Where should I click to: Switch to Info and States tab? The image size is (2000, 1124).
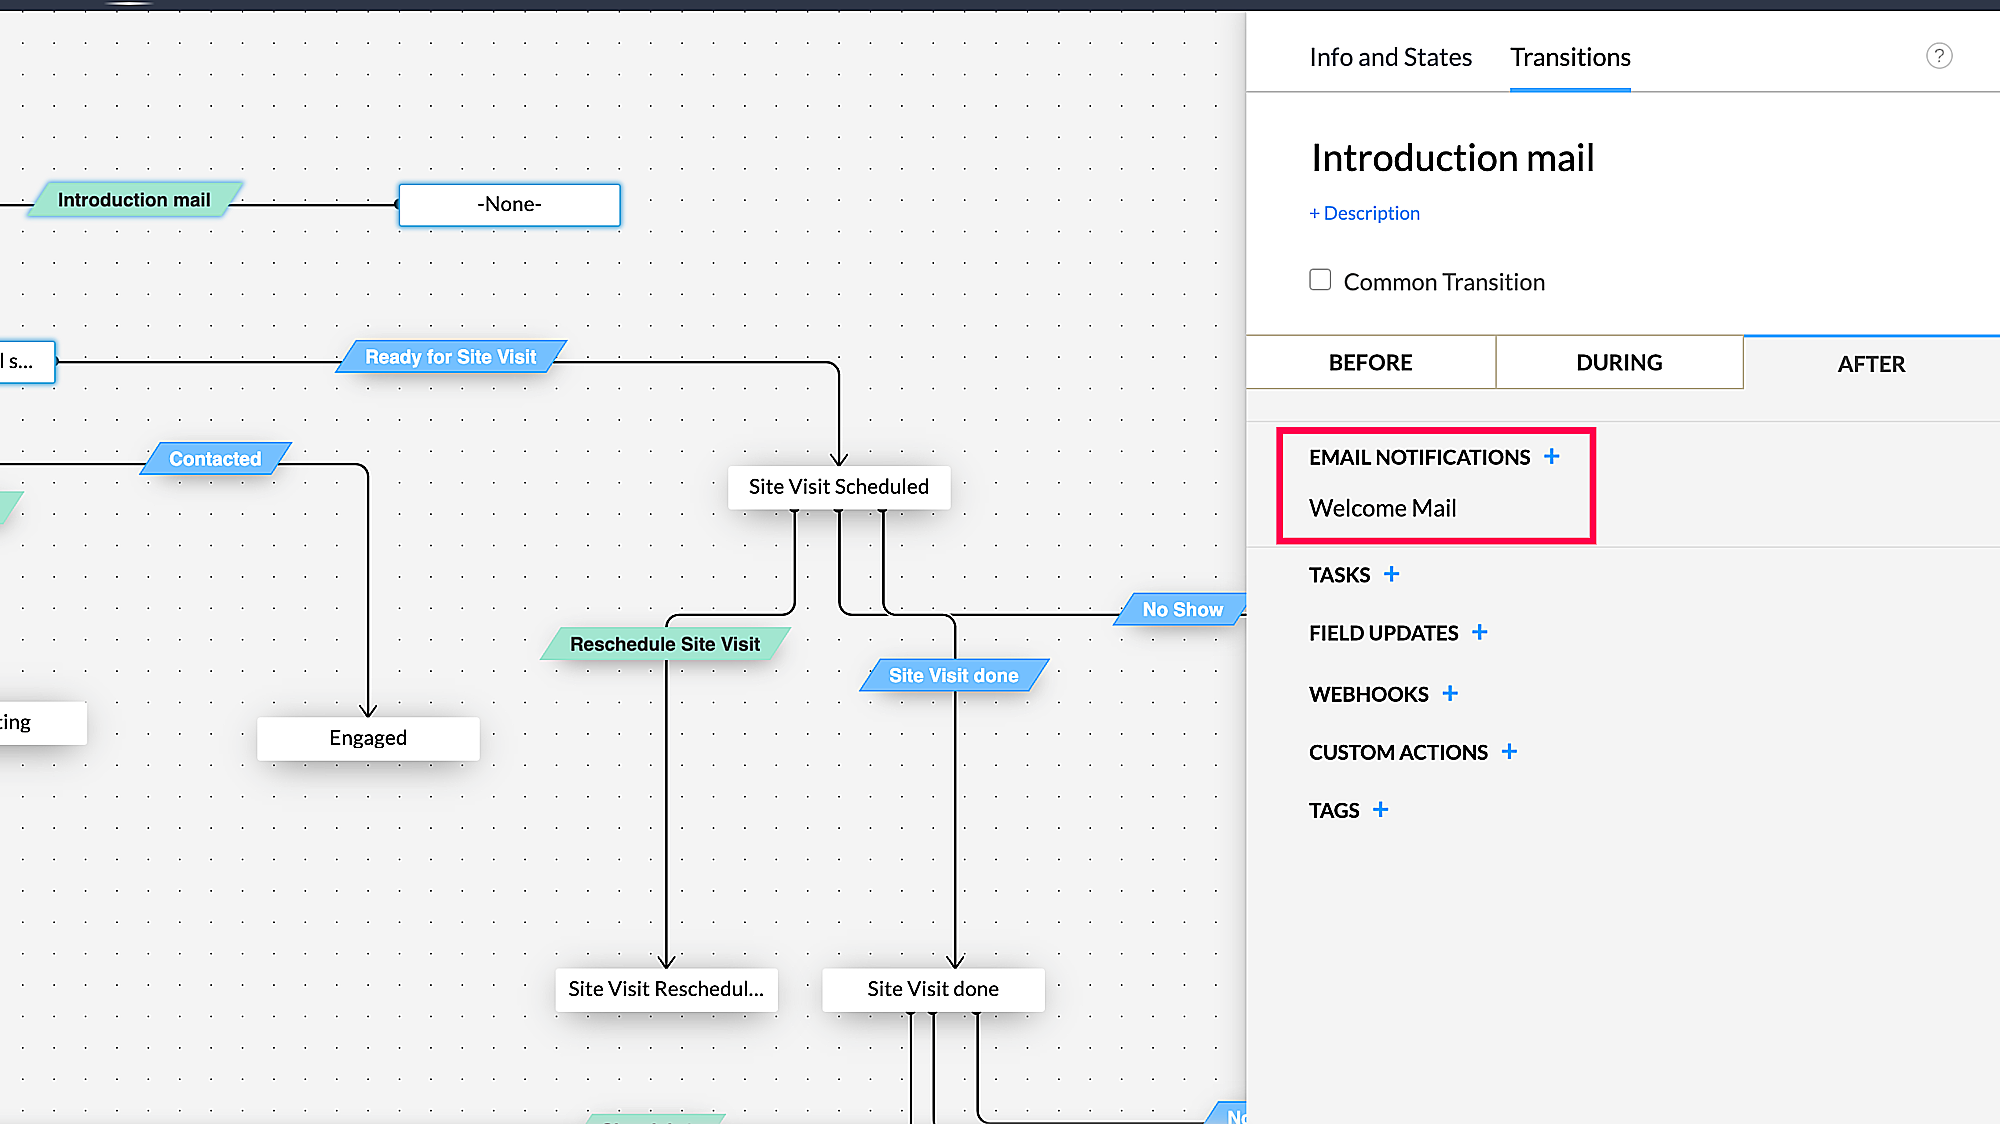pos(1390,57)
